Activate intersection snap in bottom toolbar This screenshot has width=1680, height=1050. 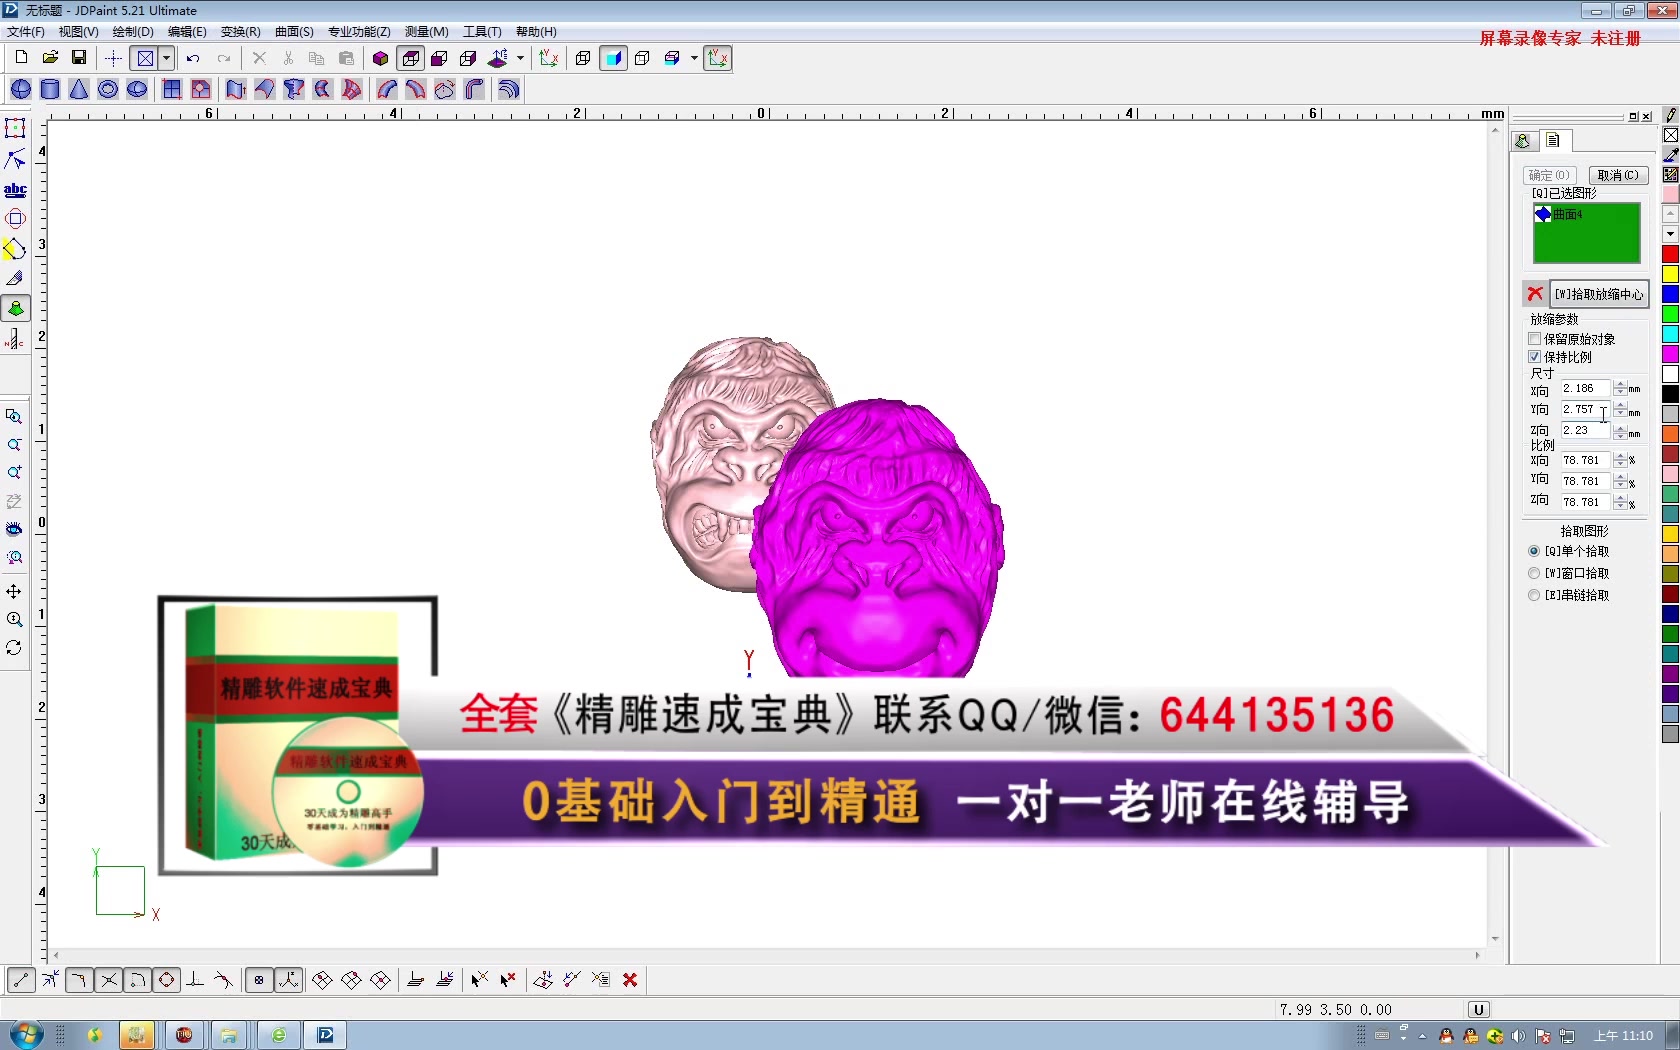coord(109,980)
